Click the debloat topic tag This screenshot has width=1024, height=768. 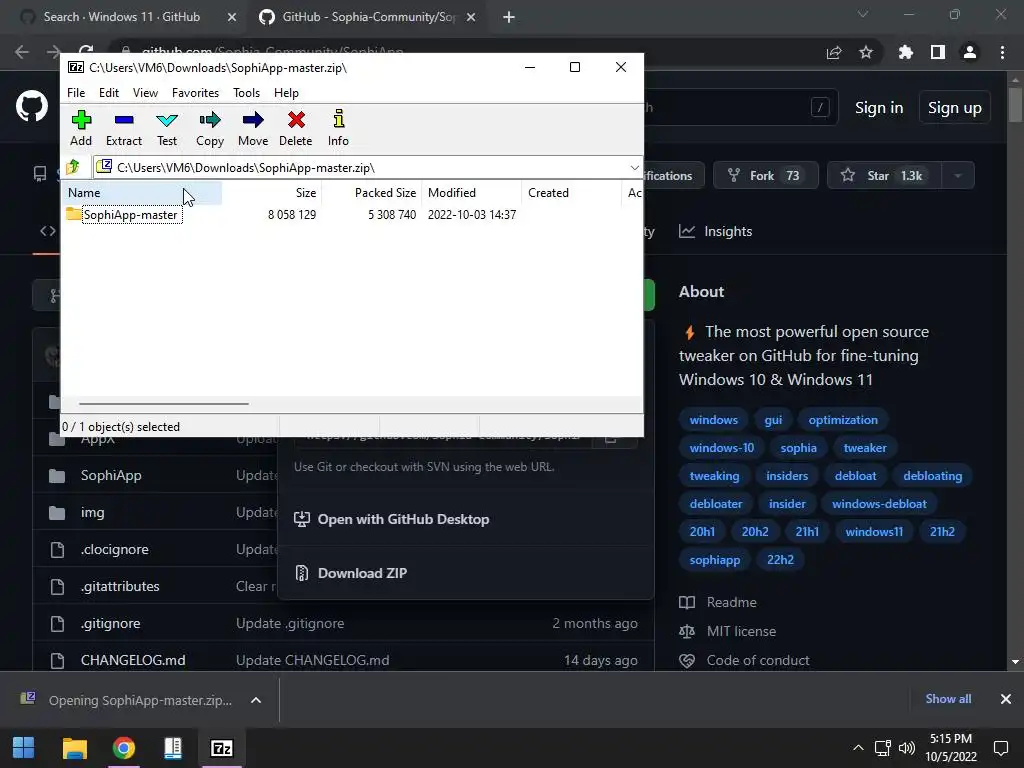[856, 476]
